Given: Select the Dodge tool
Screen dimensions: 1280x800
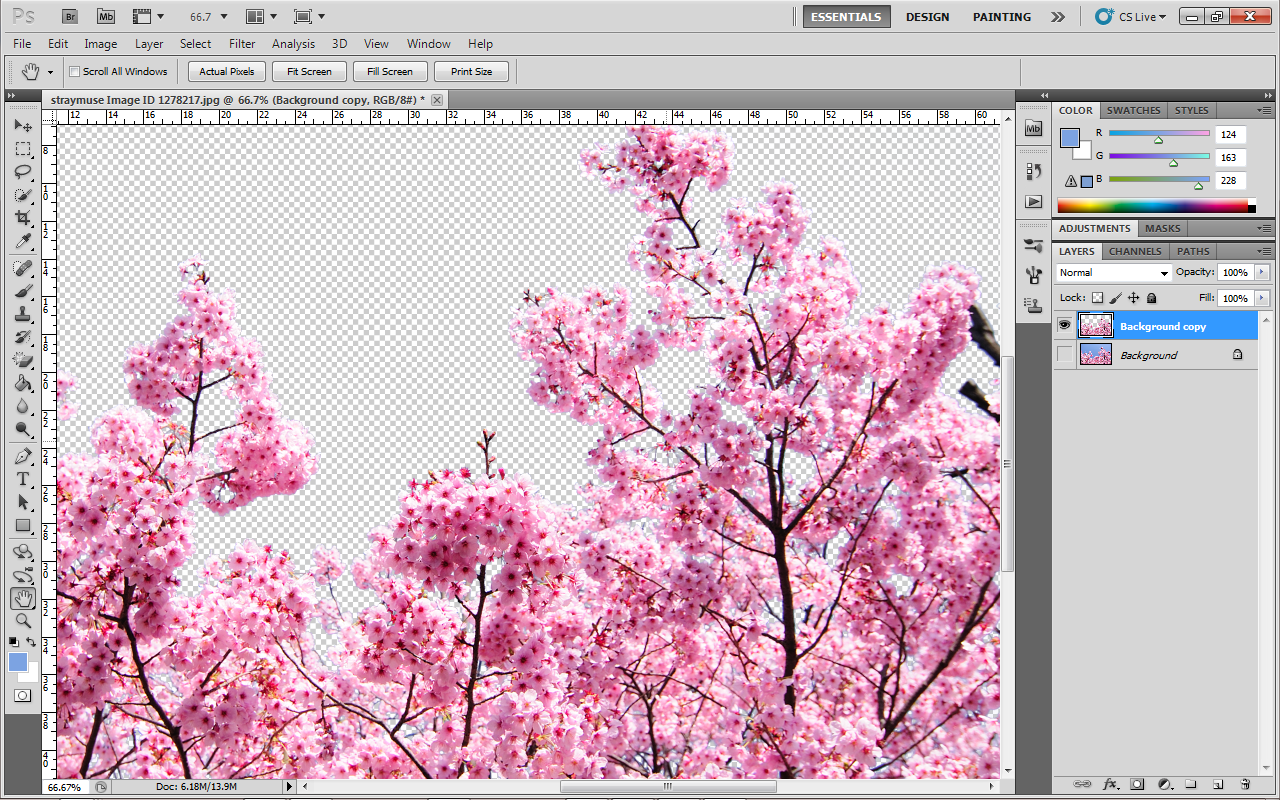Looking at the screenshot, I should [23, 429].
